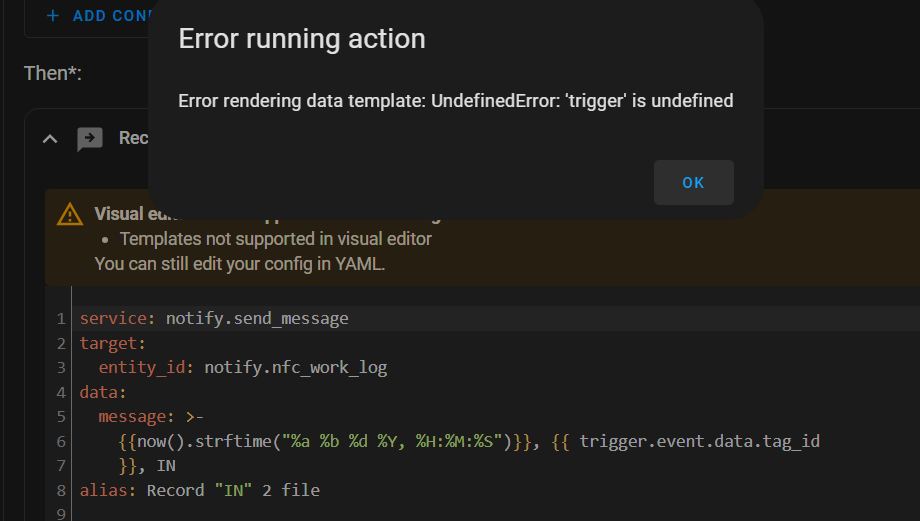Click 'You can still edit your config in YAML'
Image resolution: width=920 pixels, height=521 pixels.
[239, 264]
